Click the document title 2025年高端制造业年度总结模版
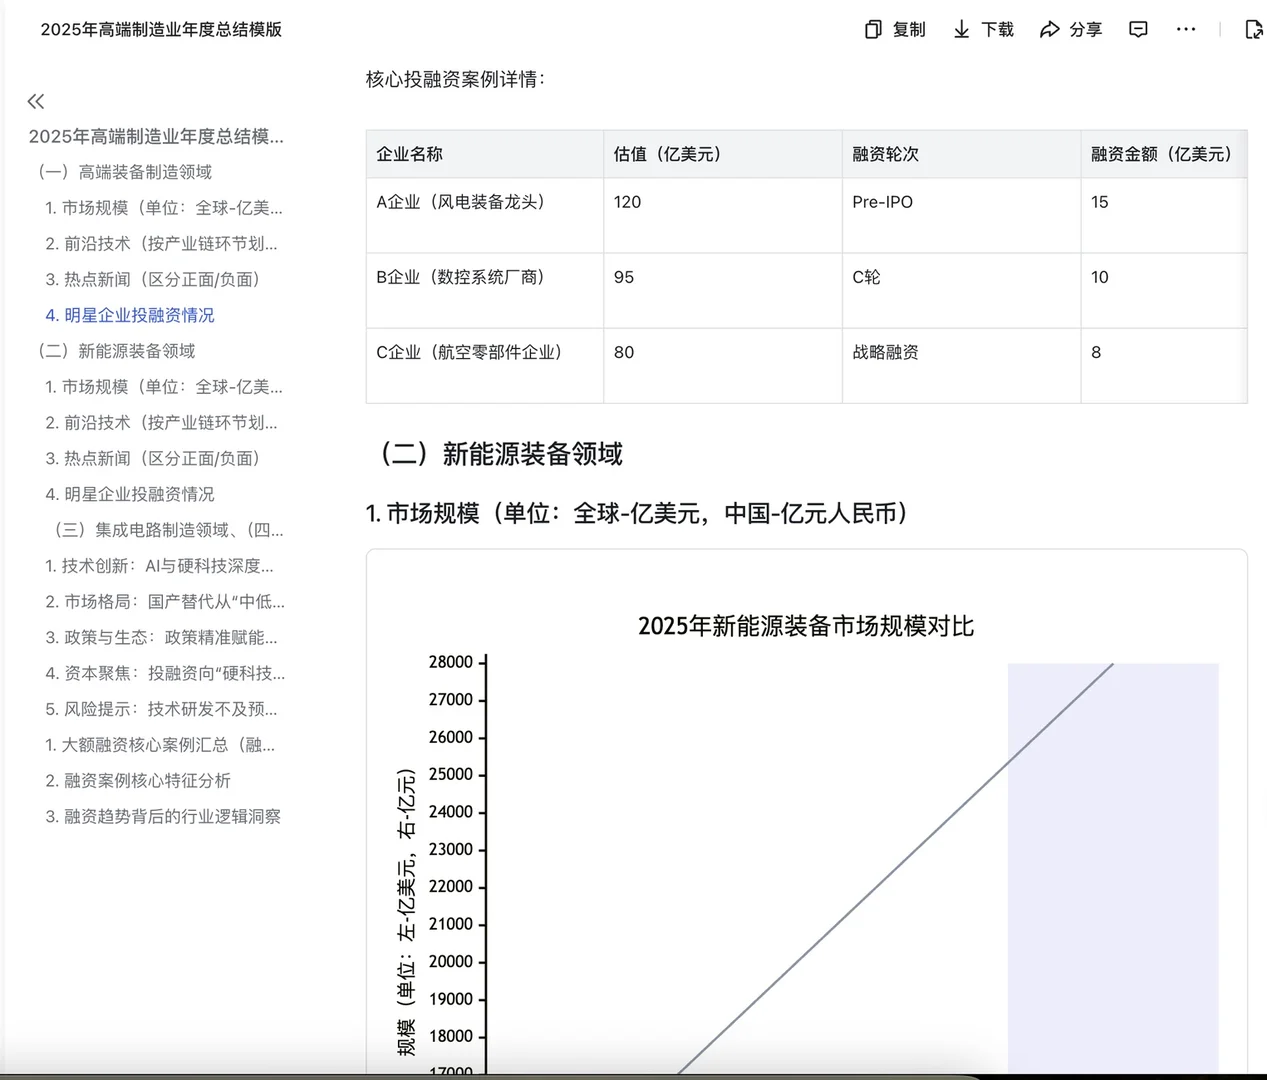Screen dimensions: 1267x1080 pos(160,30)
